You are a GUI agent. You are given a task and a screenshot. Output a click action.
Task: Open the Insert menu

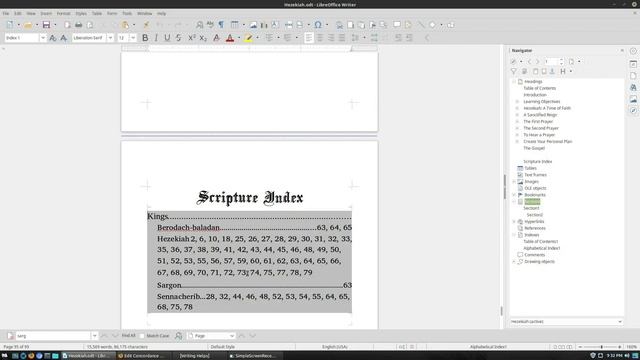click(x=46, y=13)
